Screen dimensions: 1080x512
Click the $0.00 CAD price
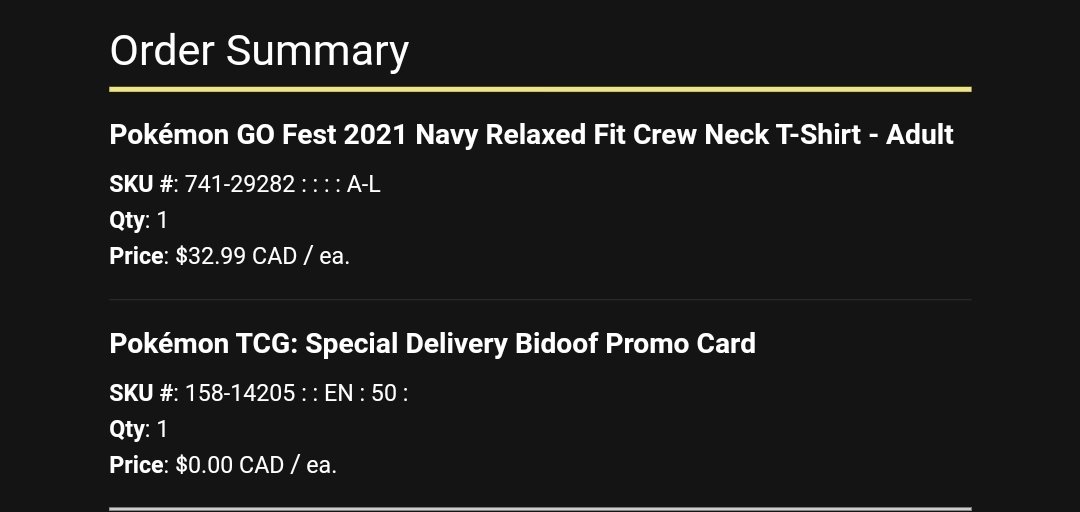pos(256,465)
